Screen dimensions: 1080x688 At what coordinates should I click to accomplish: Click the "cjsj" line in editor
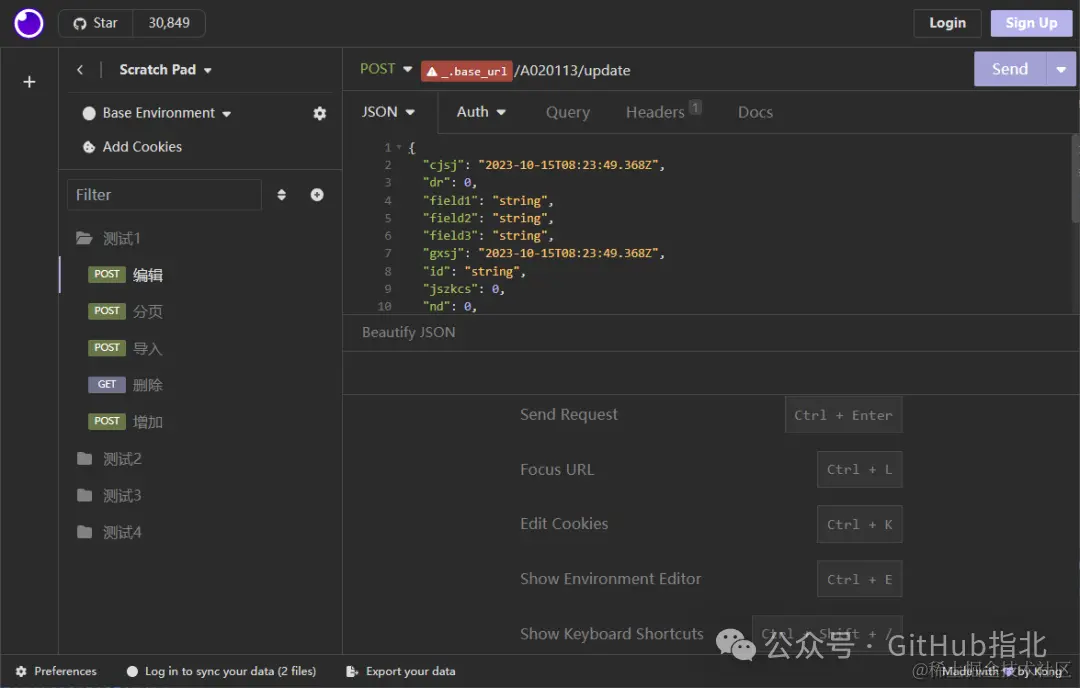pos(543,165)
